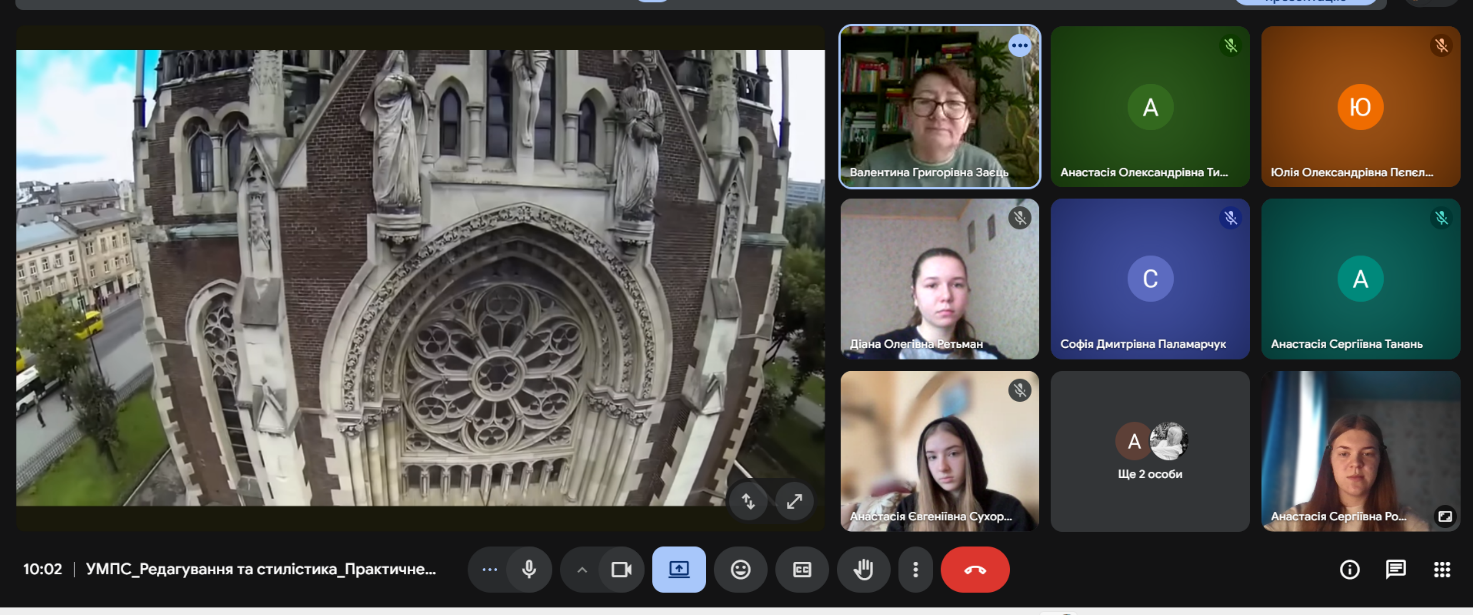Click the picture-in-picture icon on bottom-right tile
Screen dimensions: 1473x615
click(x=1444, y=516)
